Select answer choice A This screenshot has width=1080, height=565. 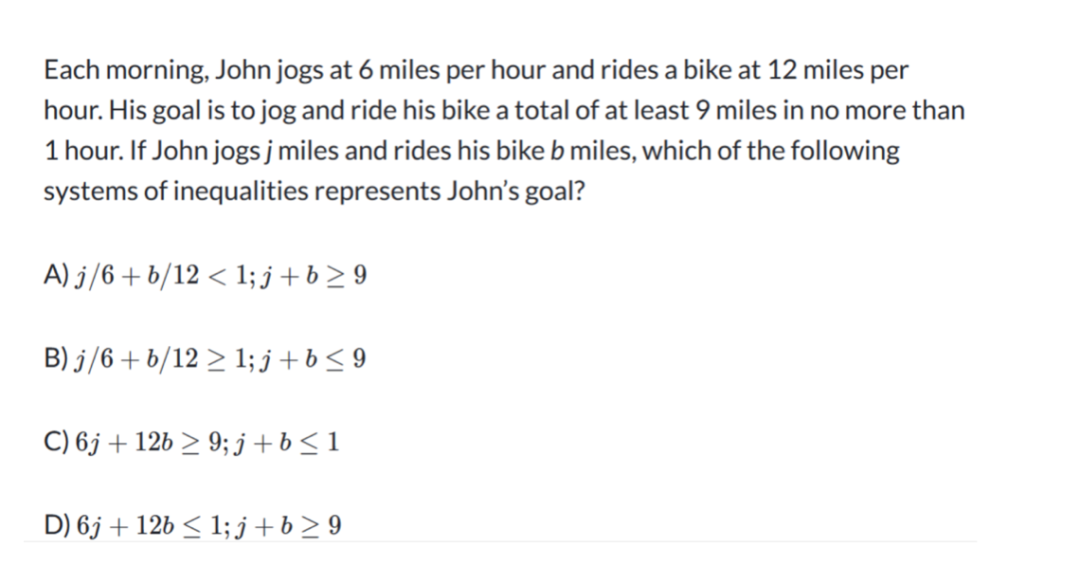[205, 276]
